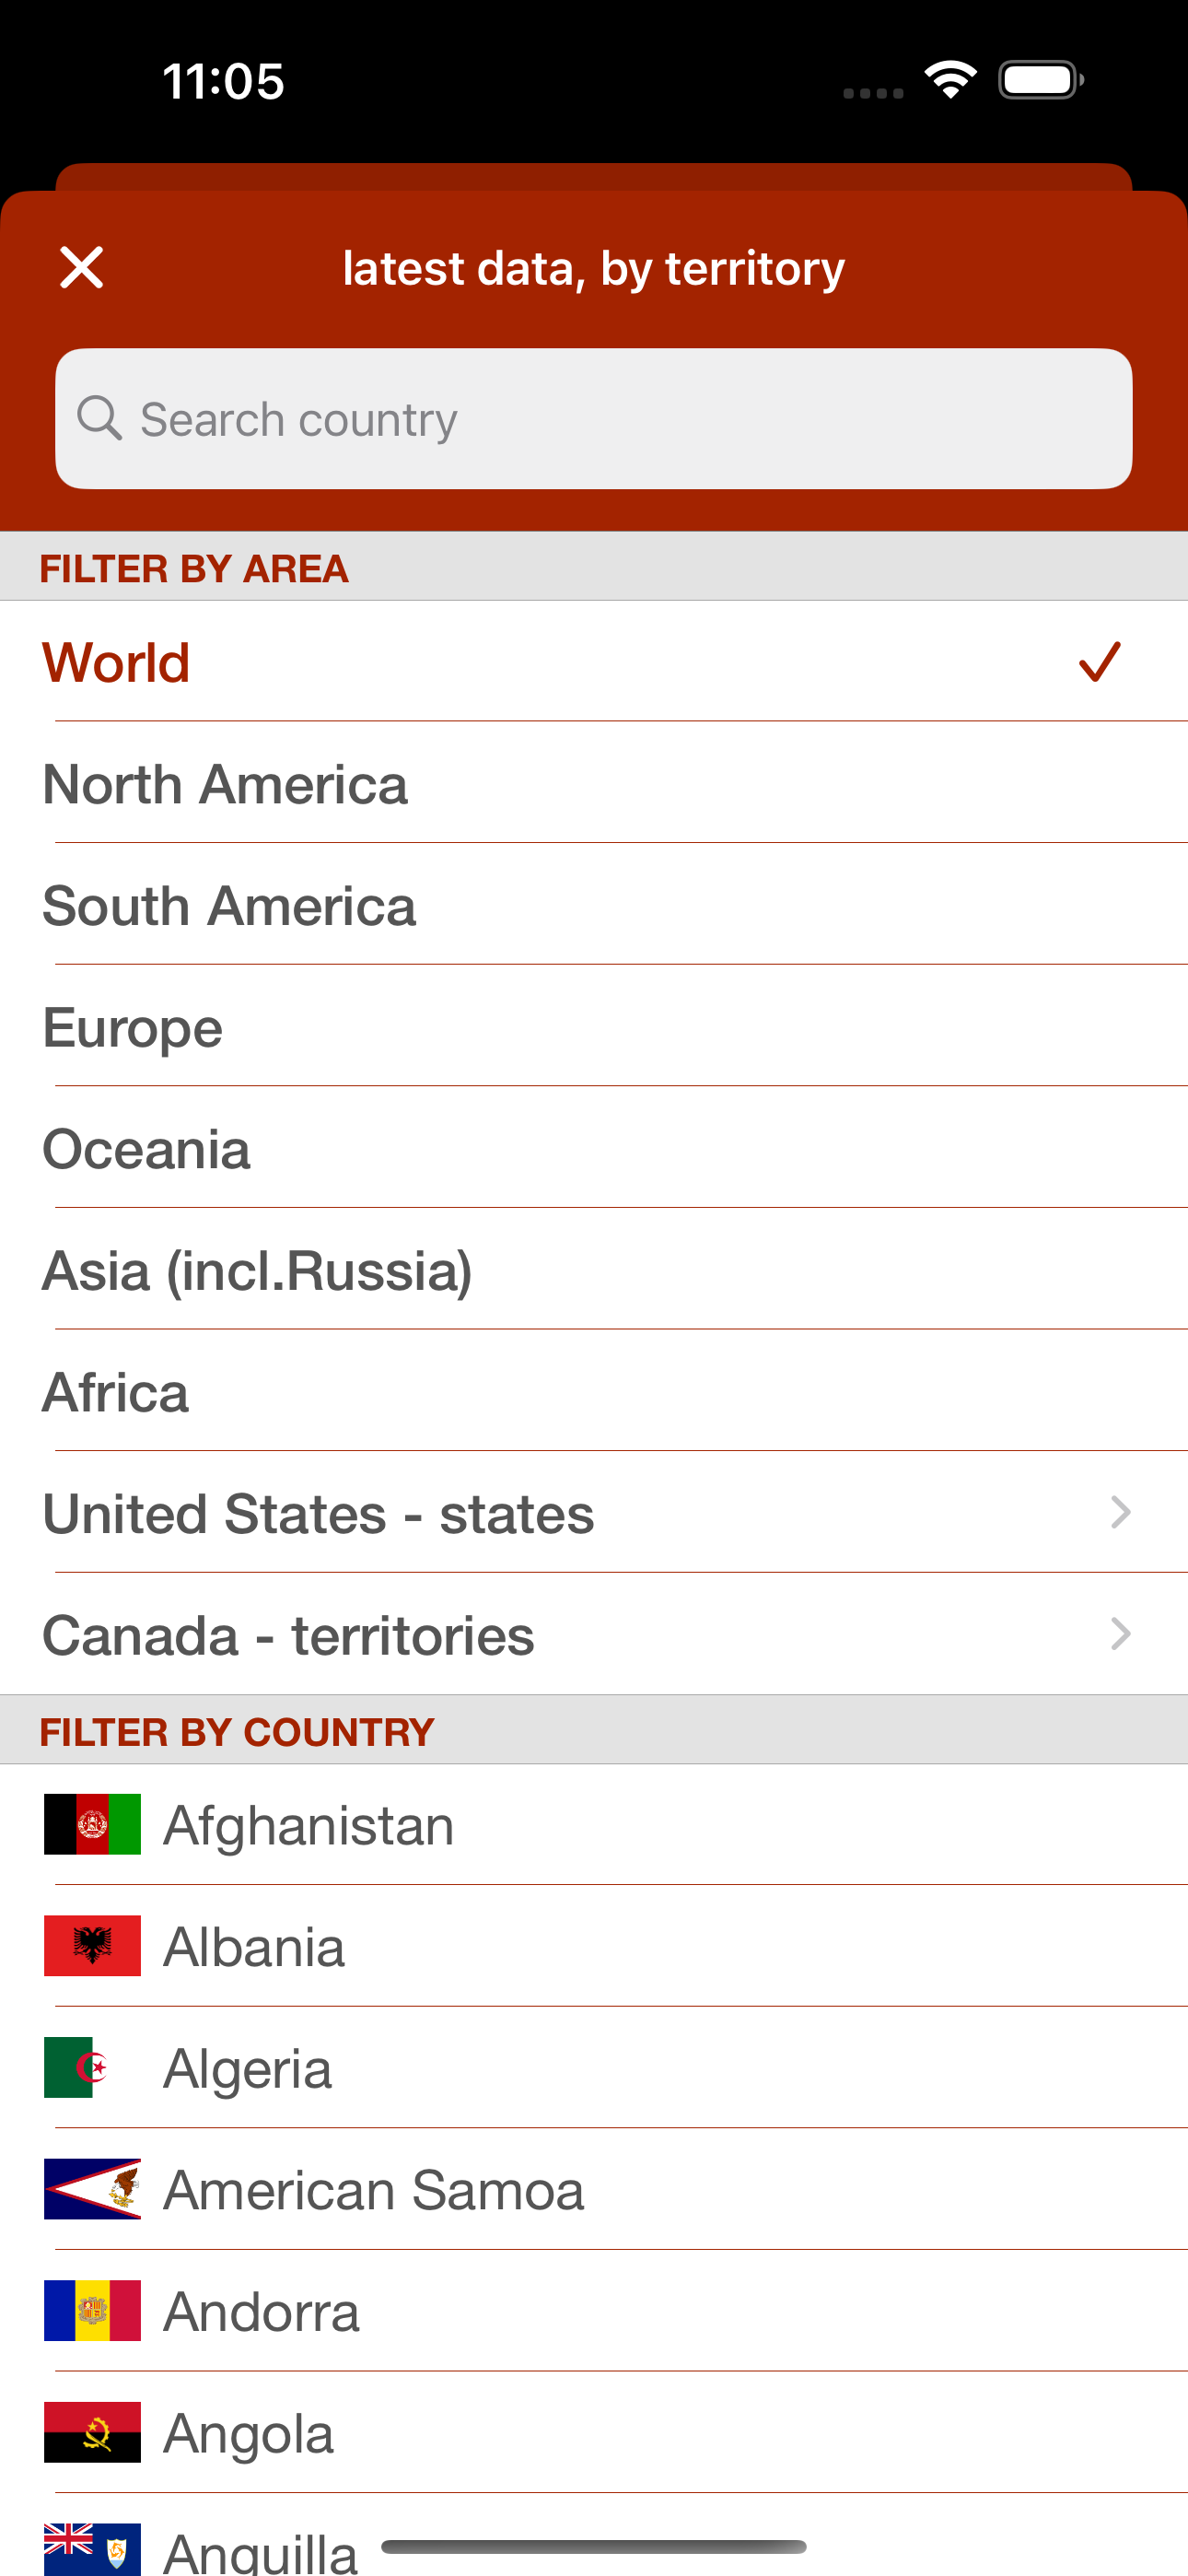The image size is (1188, 2576).
Task: Select the Afghanistan flag icon
Action: tap(92, 1825)
